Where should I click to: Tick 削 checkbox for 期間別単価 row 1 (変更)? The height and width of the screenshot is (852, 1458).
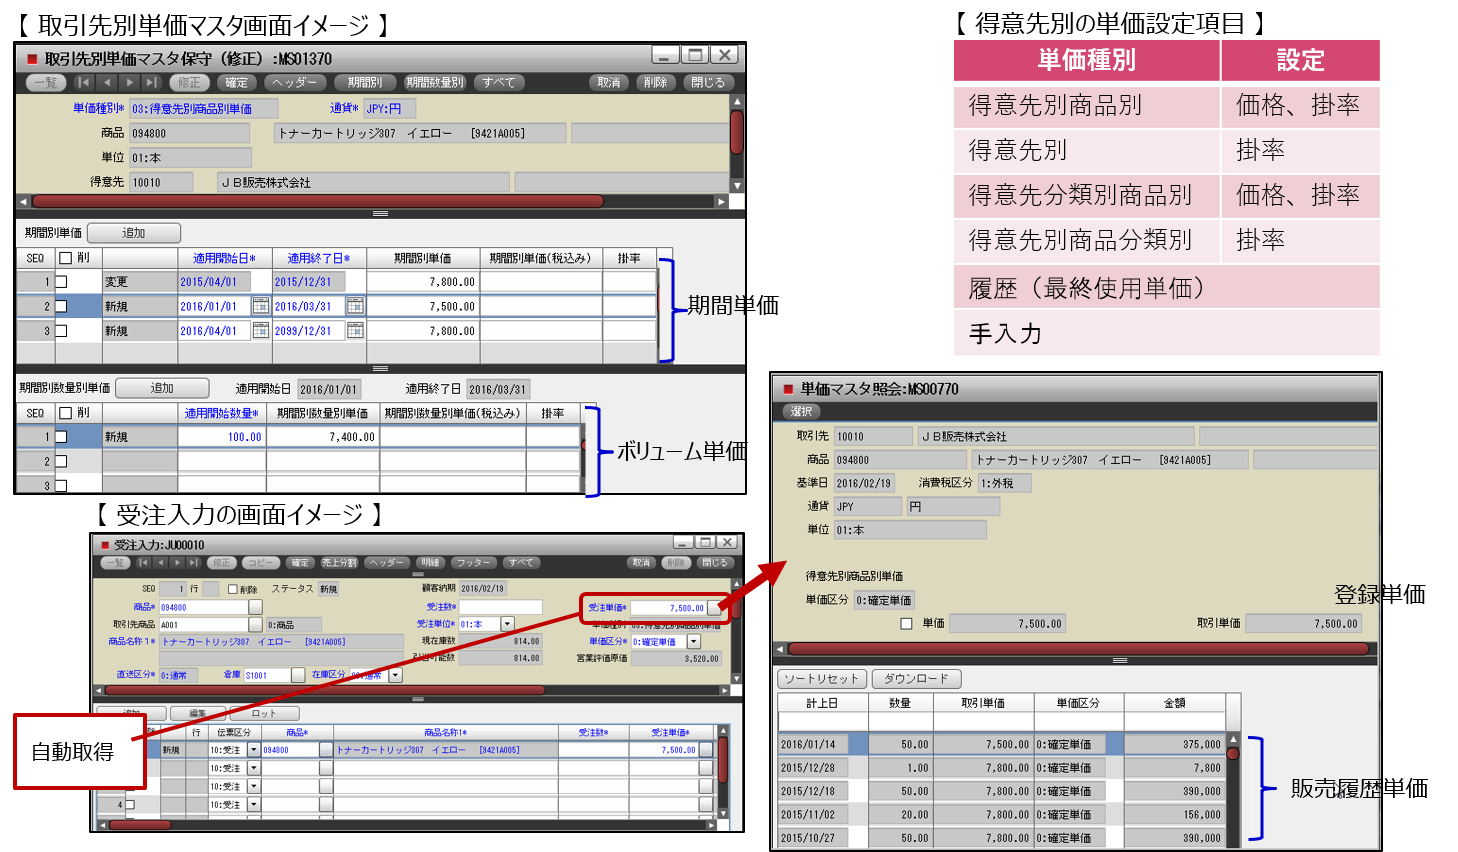(x=61, y=282)
